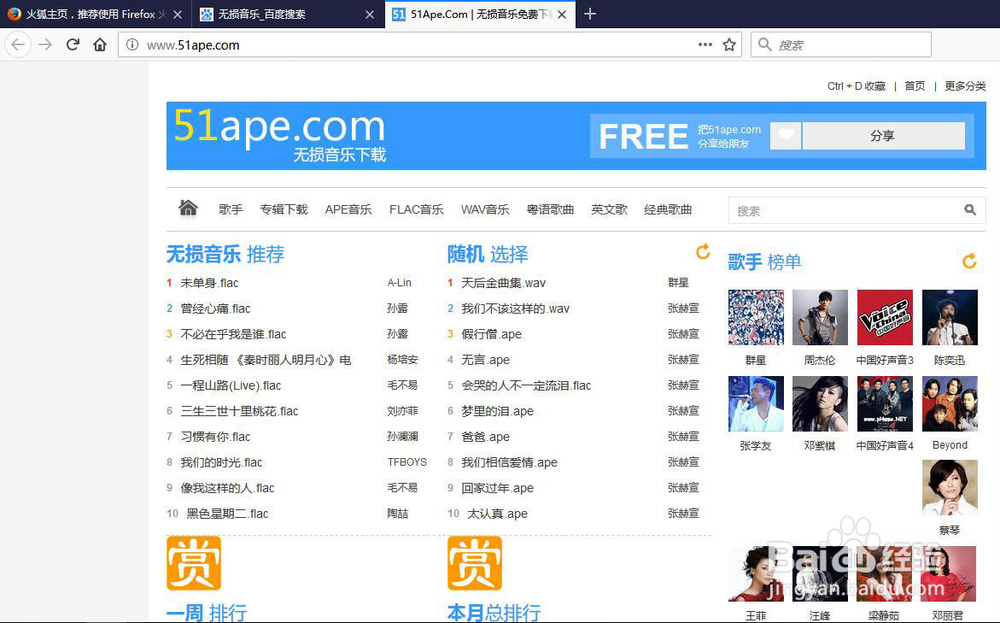The image size is (1000, 623).
Task: Bookmark this page with the star icon
Action: (x=729, y=45)
